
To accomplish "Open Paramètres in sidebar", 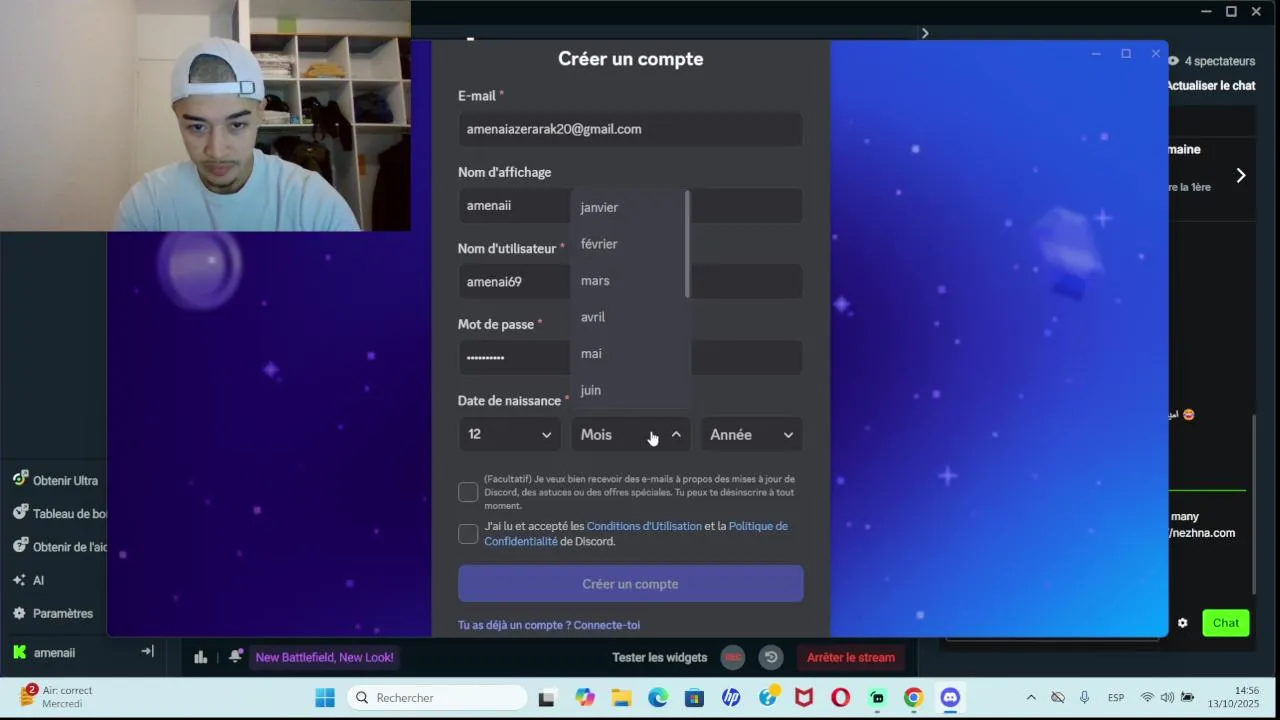I will point(53,613).
